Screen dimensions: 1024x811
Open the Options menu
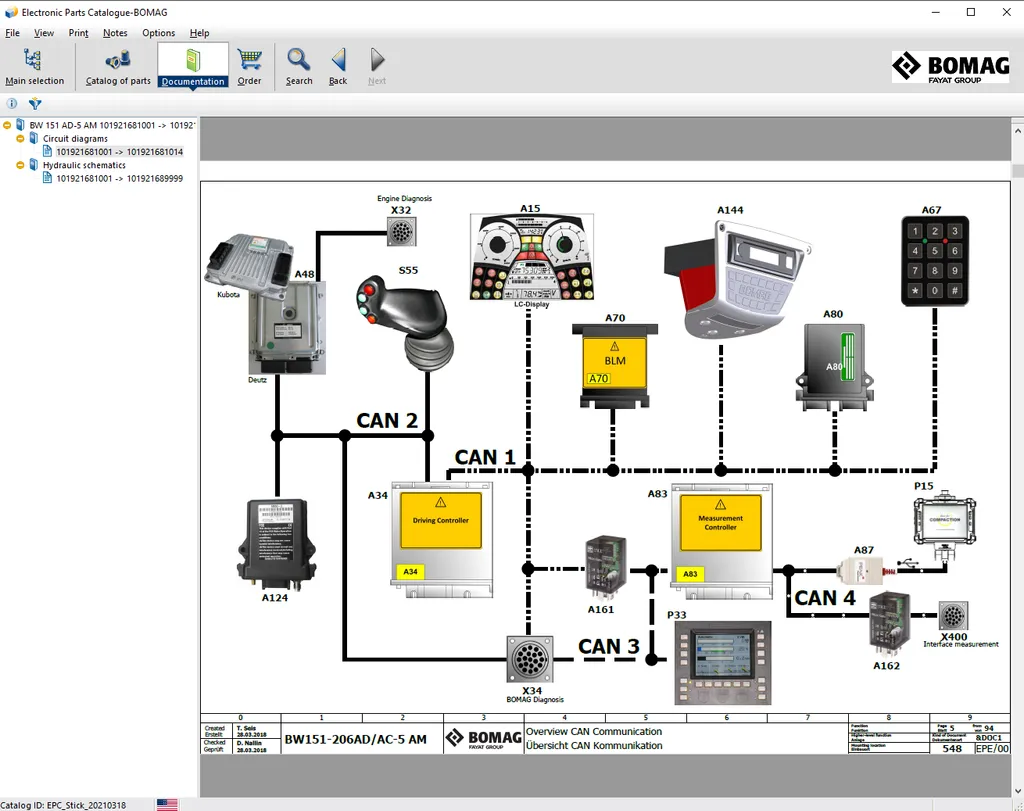point(159,33)
